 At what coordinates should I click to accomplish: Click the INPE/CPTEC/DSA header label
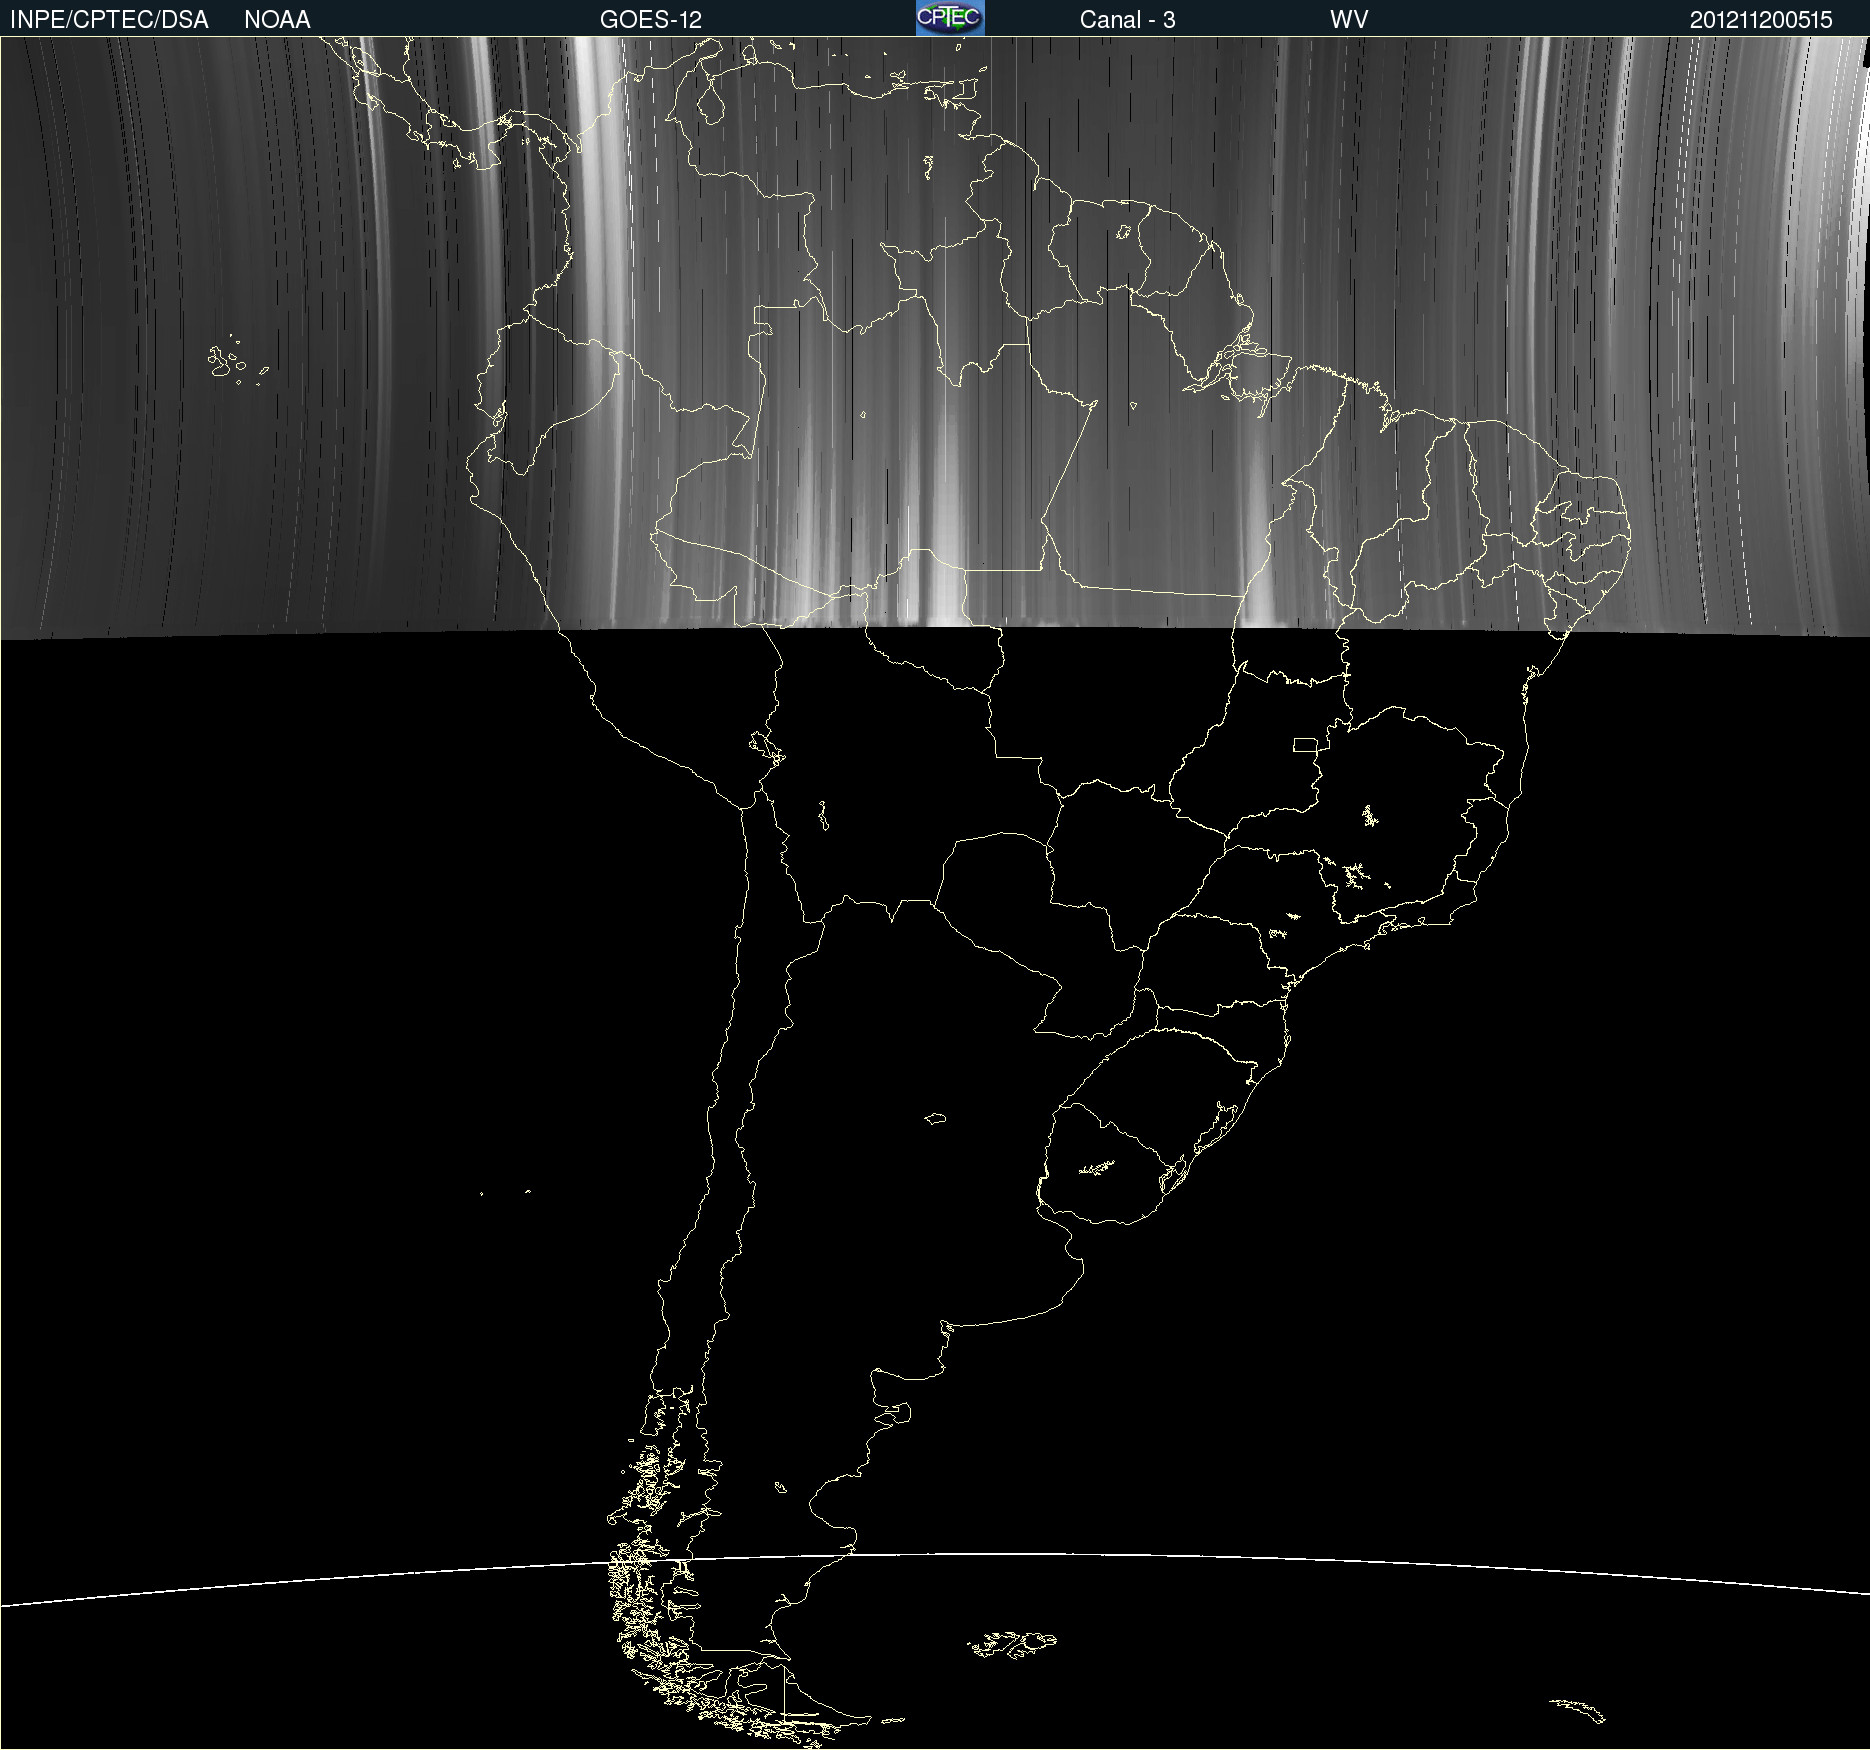coord(109,19)
